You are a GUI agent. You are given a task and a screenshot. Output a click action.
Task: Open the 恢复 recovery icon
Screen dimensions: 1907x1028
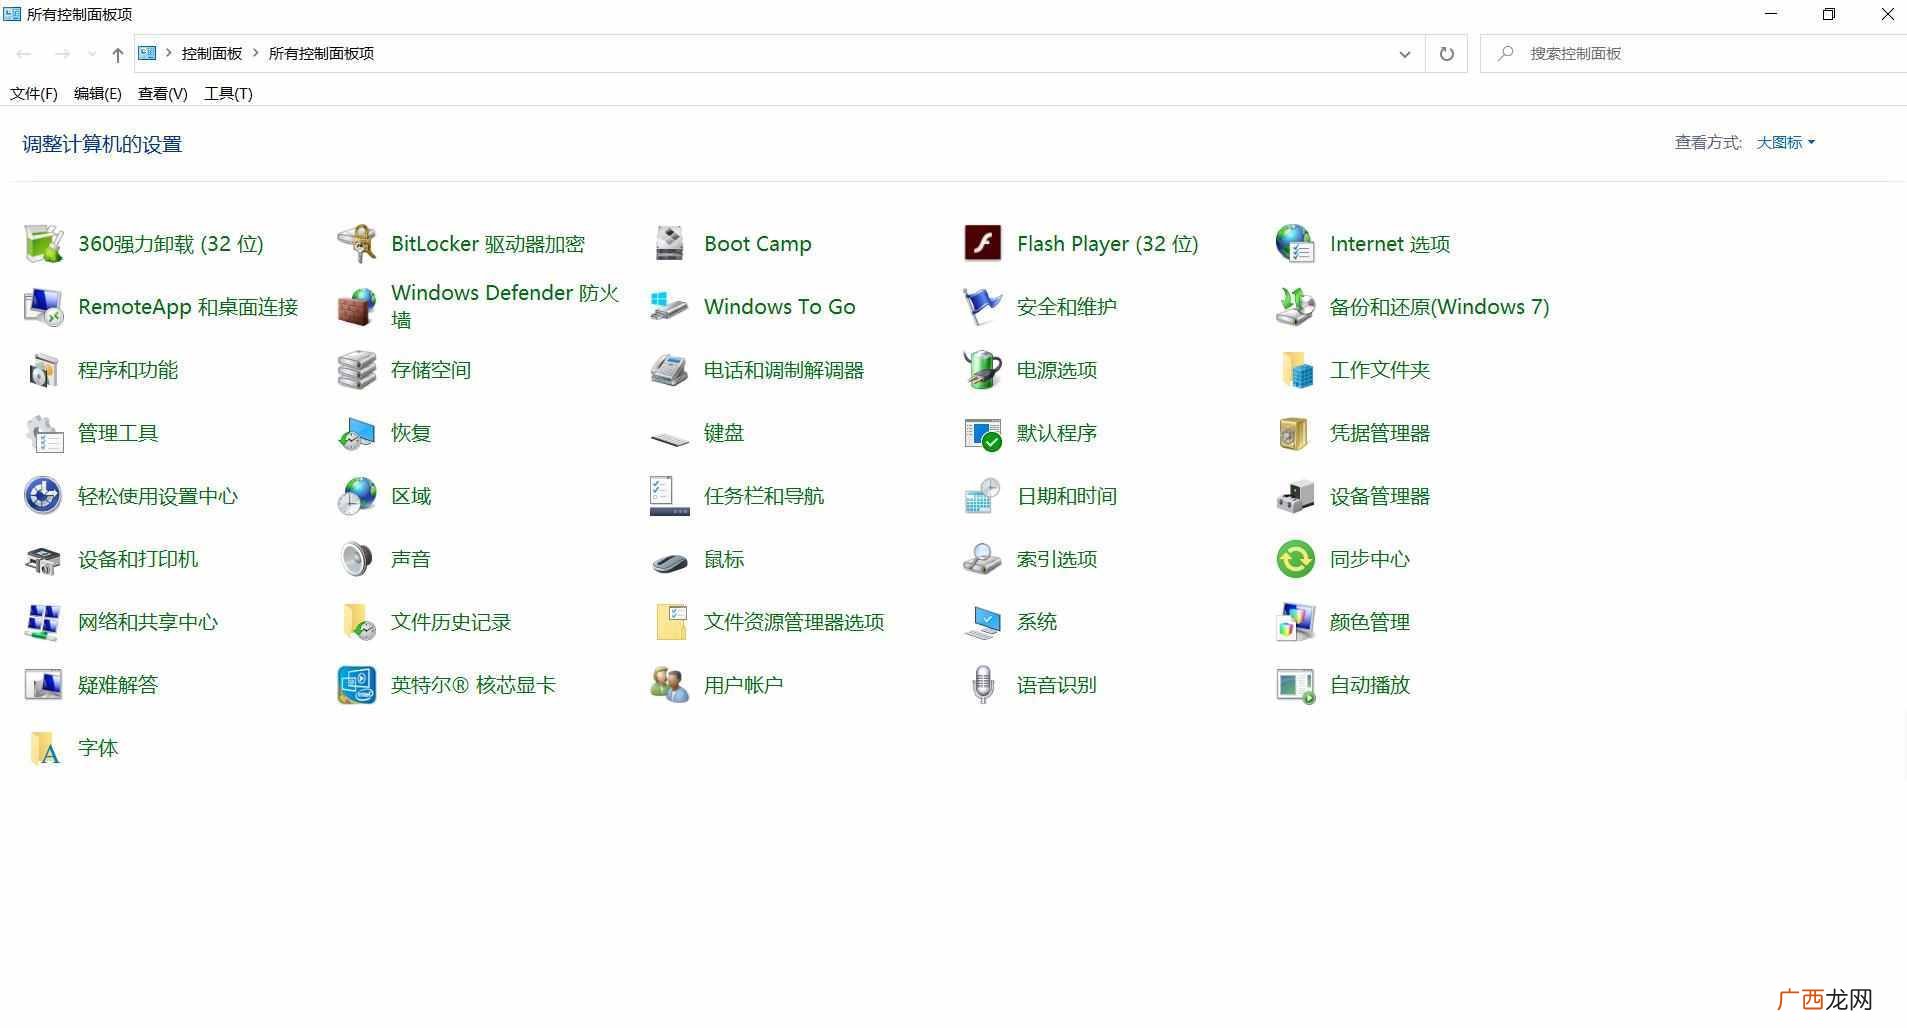click(x=356, y=433)
